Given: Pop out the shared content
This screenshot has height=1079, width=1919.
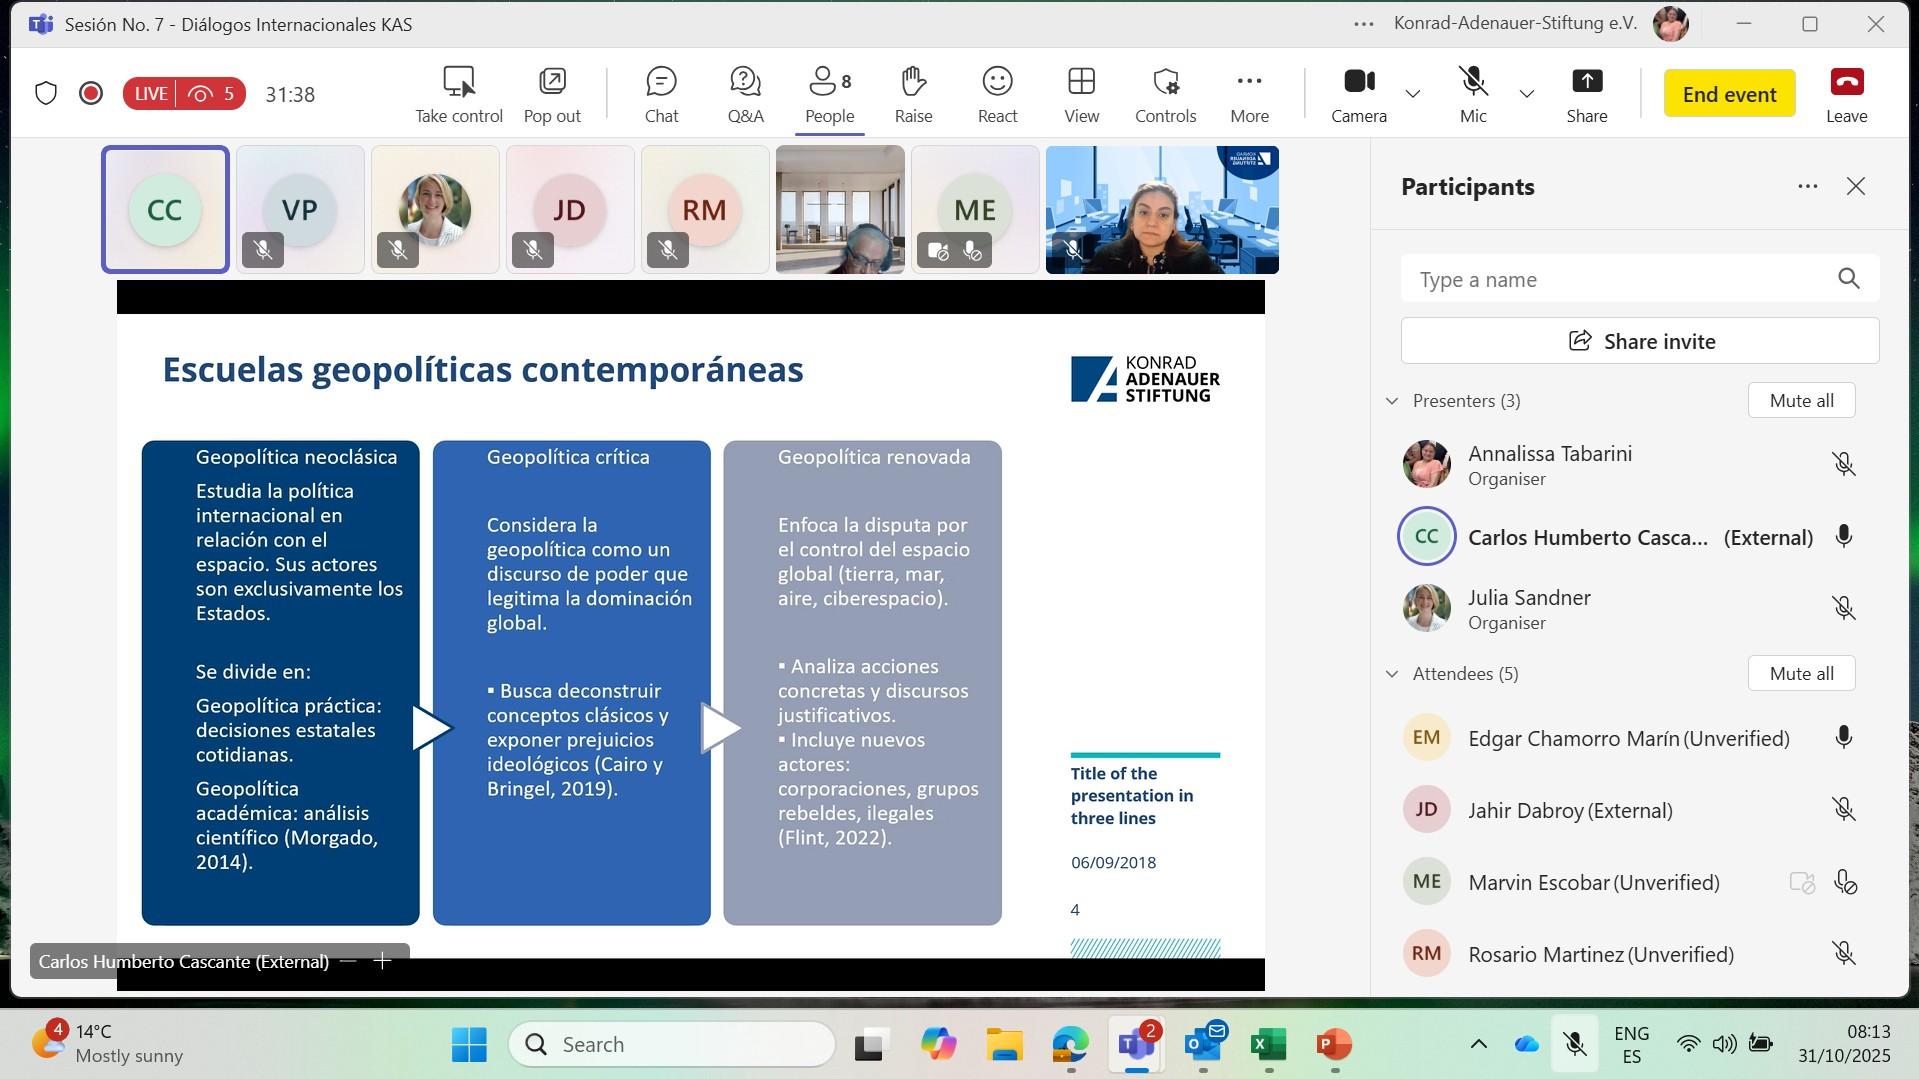Looking at the screenshot, I should tap(552, 94).
